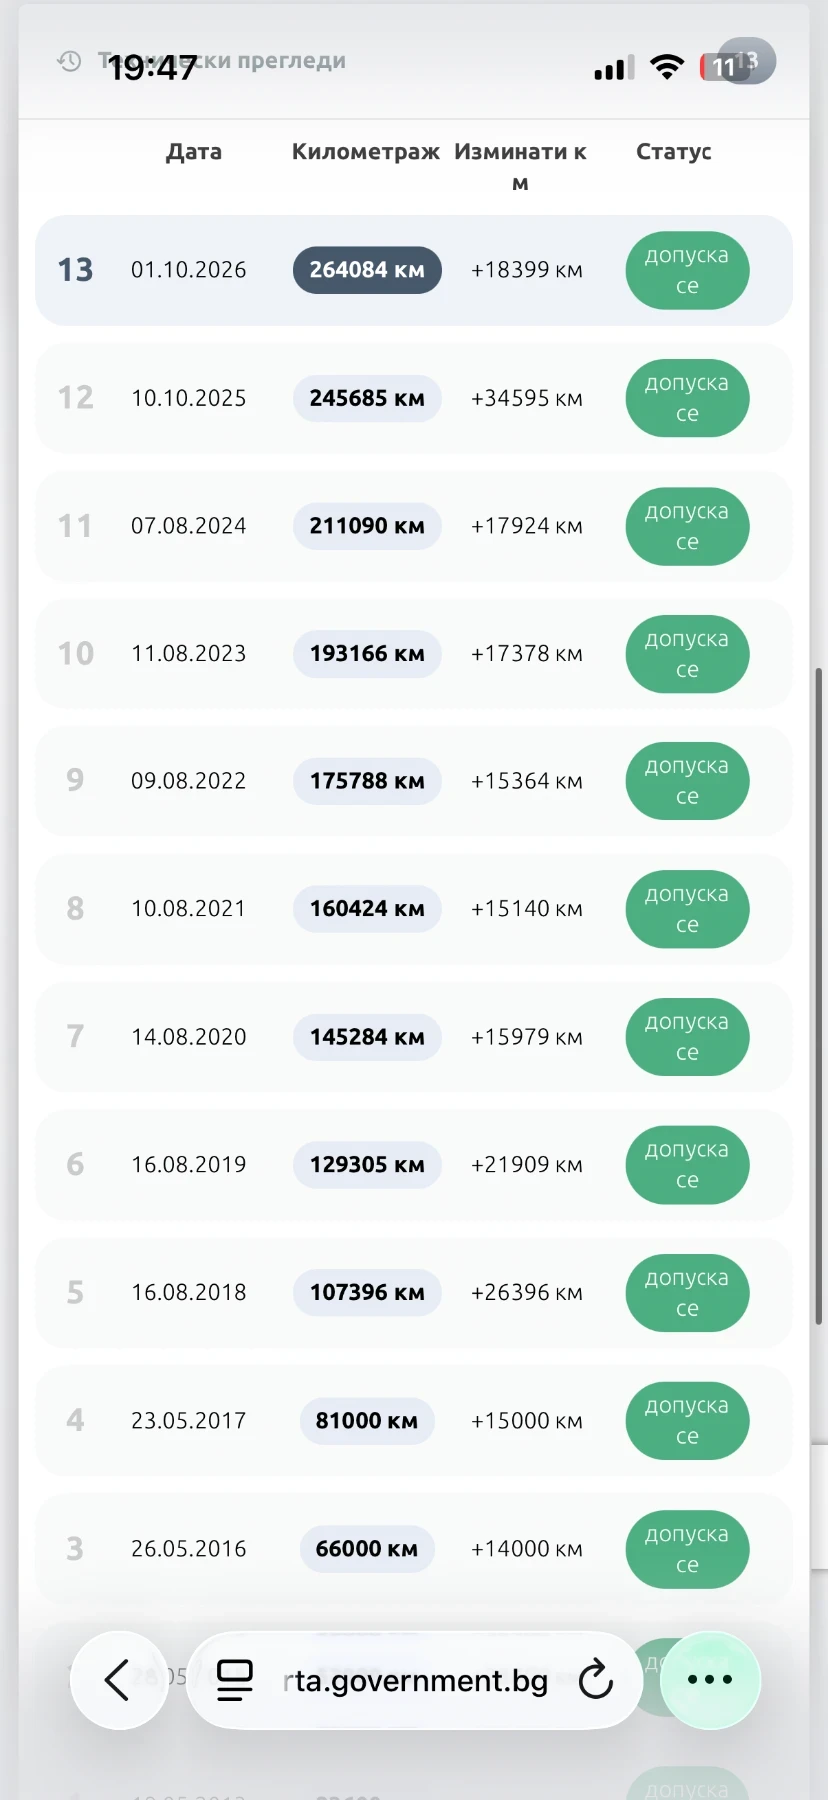Screen dimensions: 828x1800
Task: Select inspection row number 9
Action: pyautogui.click(x=414, y=781)
